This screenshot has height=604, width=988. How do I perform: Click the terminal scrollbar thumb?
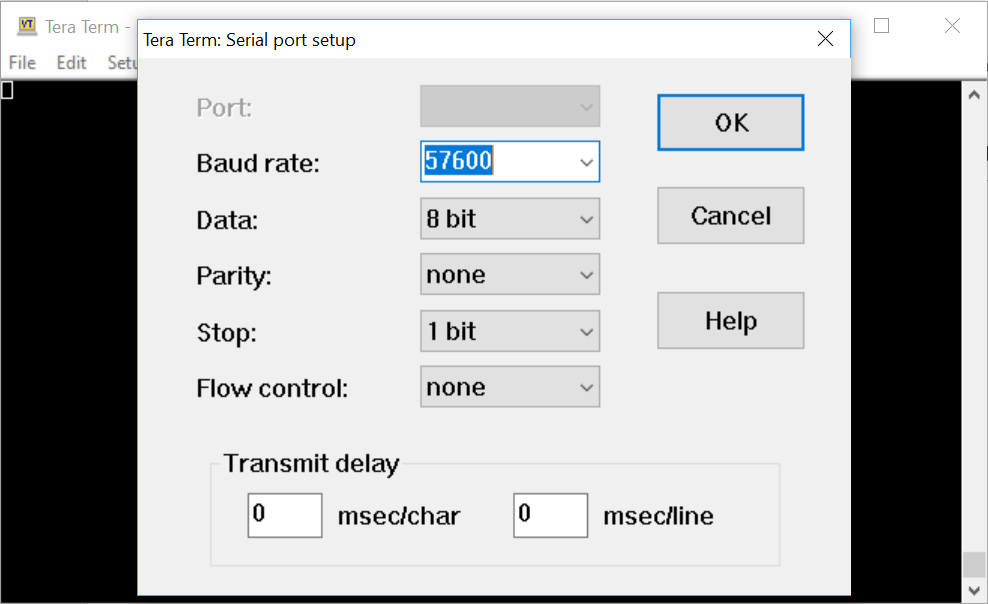click(x=974, y=564)
